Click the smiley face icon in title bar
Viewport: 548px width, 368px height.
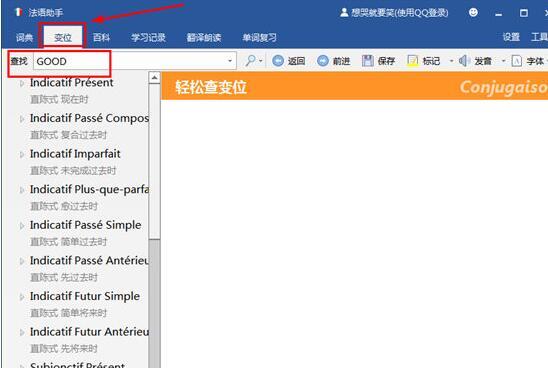[x=473, y=13]
